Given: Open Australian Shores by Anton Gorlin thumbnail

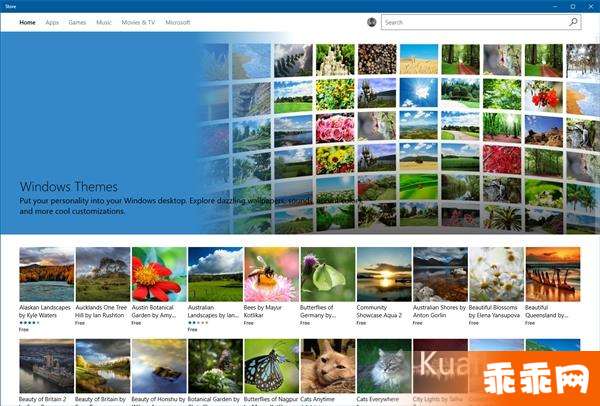Looking at the screenshot, I should tap(440, 274).
